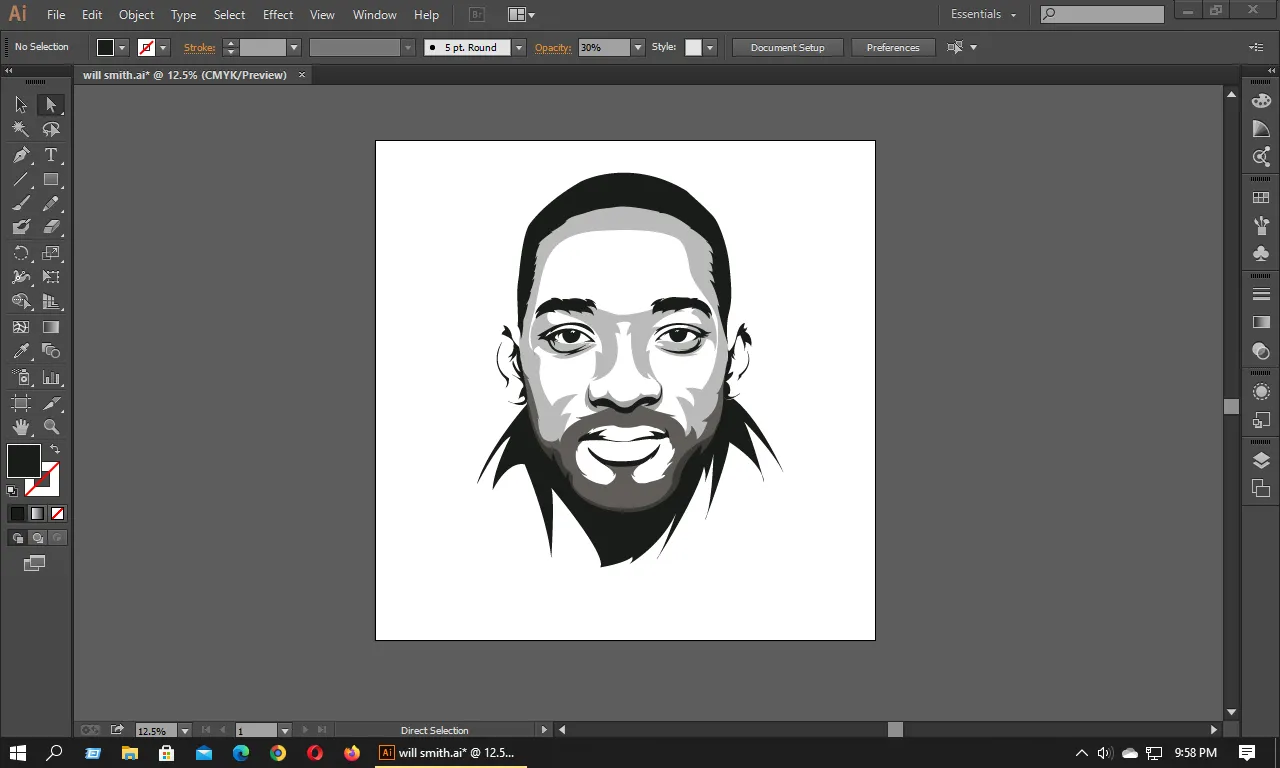Click the Preferences button
Viewport: 1280px width, 768px height.
click(x=893, y=47)
